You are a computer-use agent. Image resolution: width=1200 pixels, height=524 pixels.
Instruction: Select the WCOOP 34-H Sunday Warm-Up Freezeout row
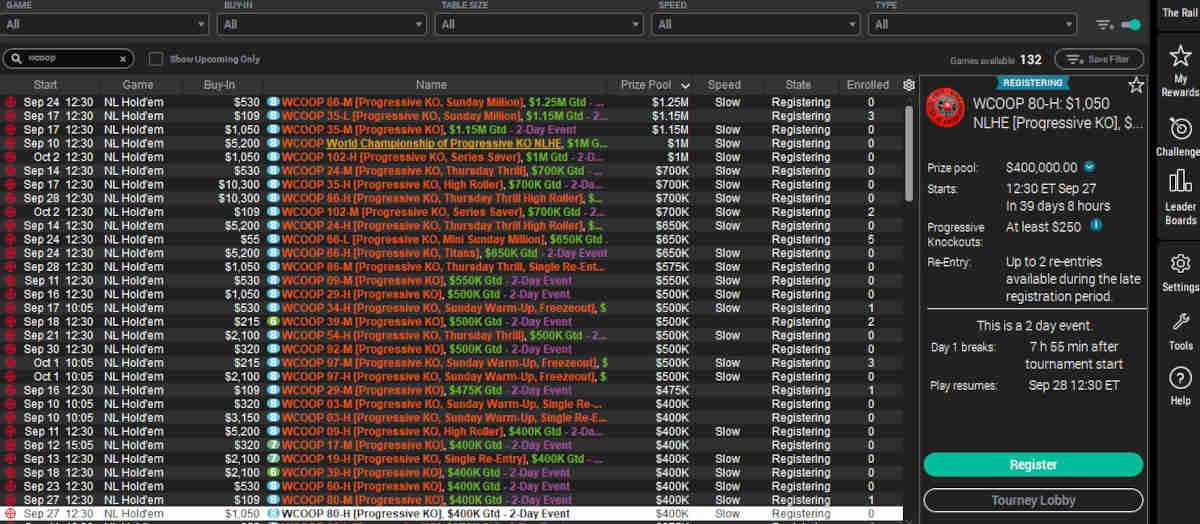point(450,308)
